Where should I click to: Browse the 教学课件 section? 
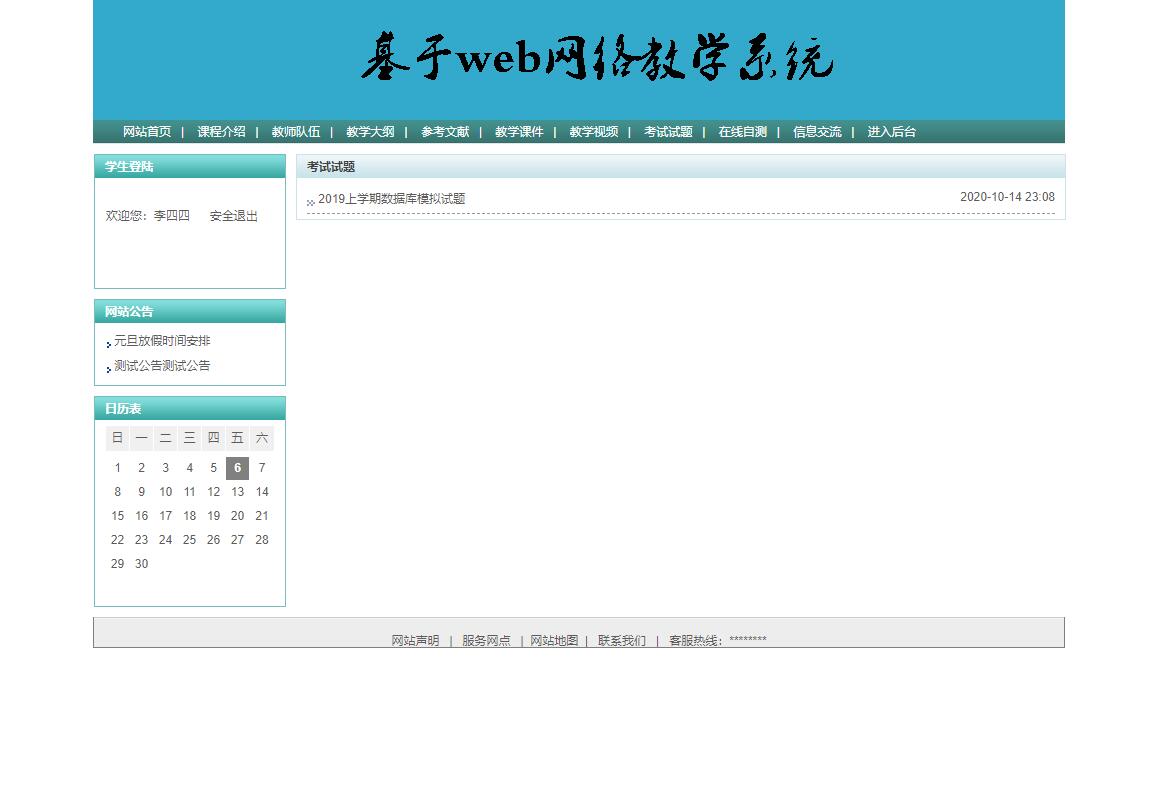coord(519,131)
